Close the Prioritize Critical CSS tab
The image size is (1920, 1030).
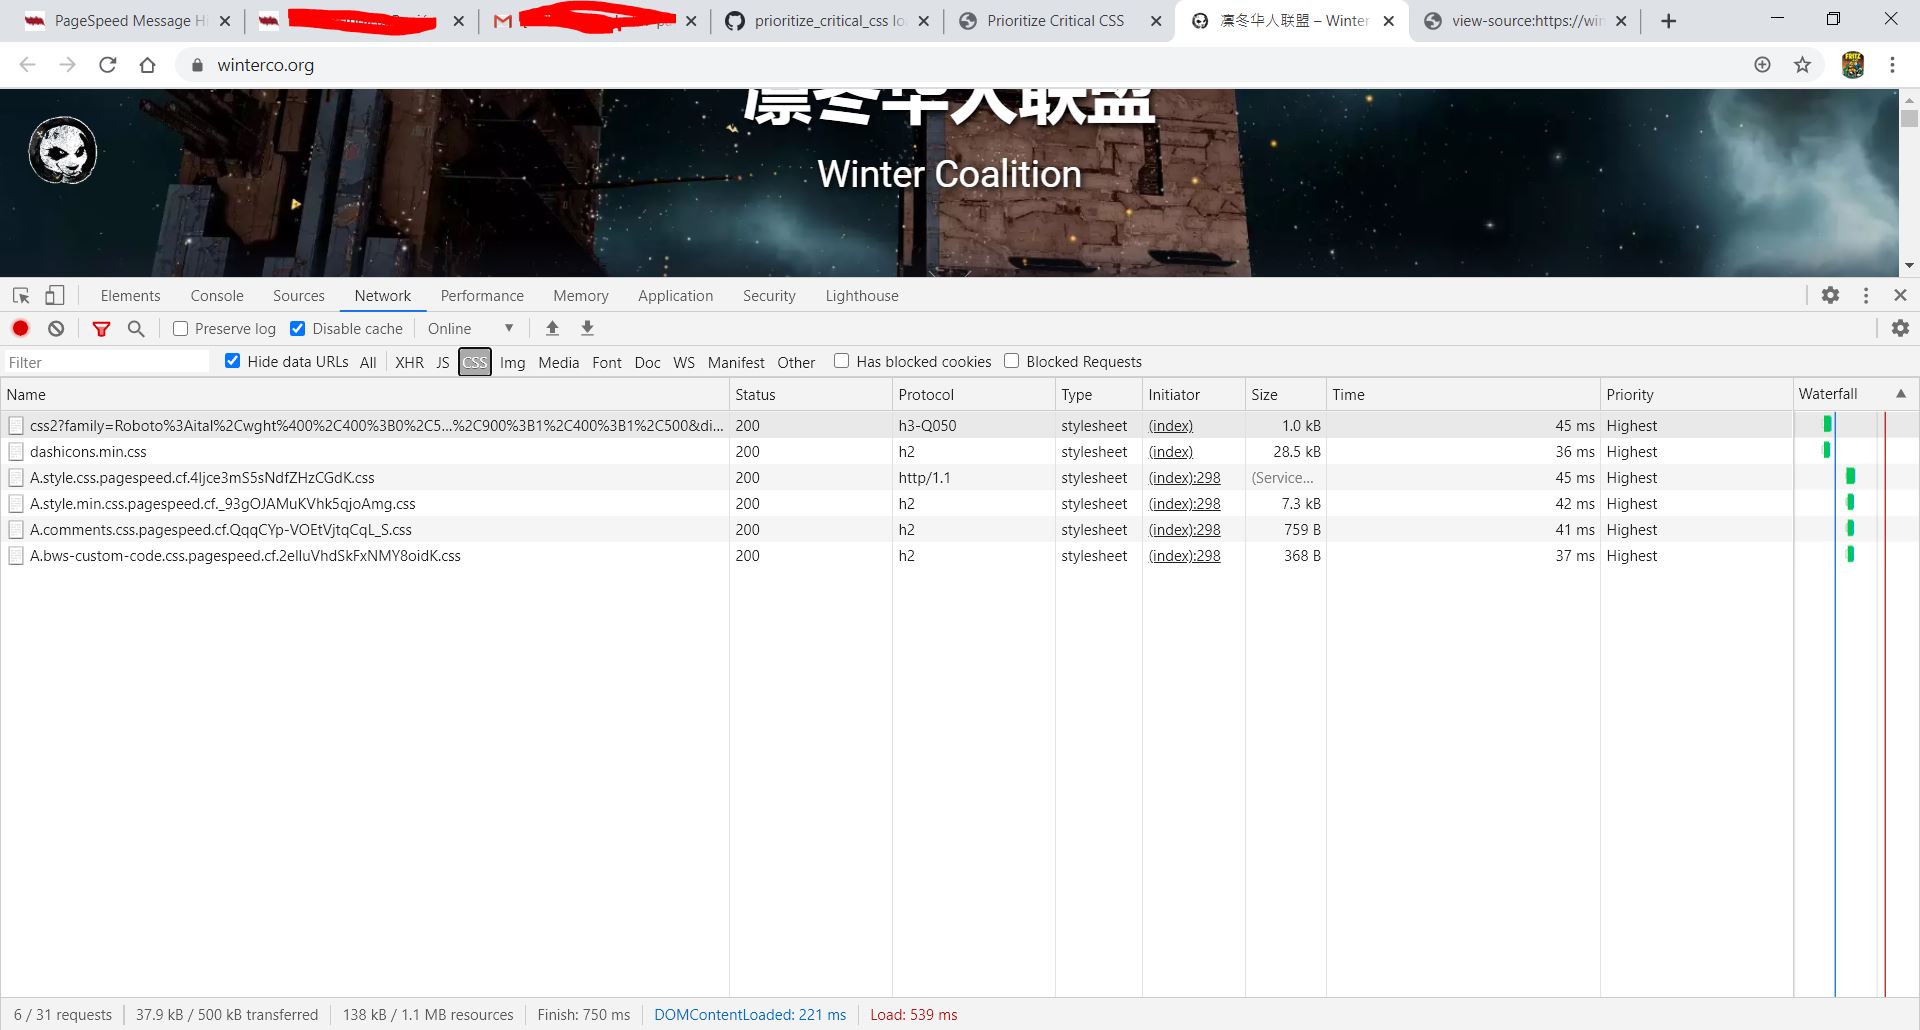(x=1156, y=21)
